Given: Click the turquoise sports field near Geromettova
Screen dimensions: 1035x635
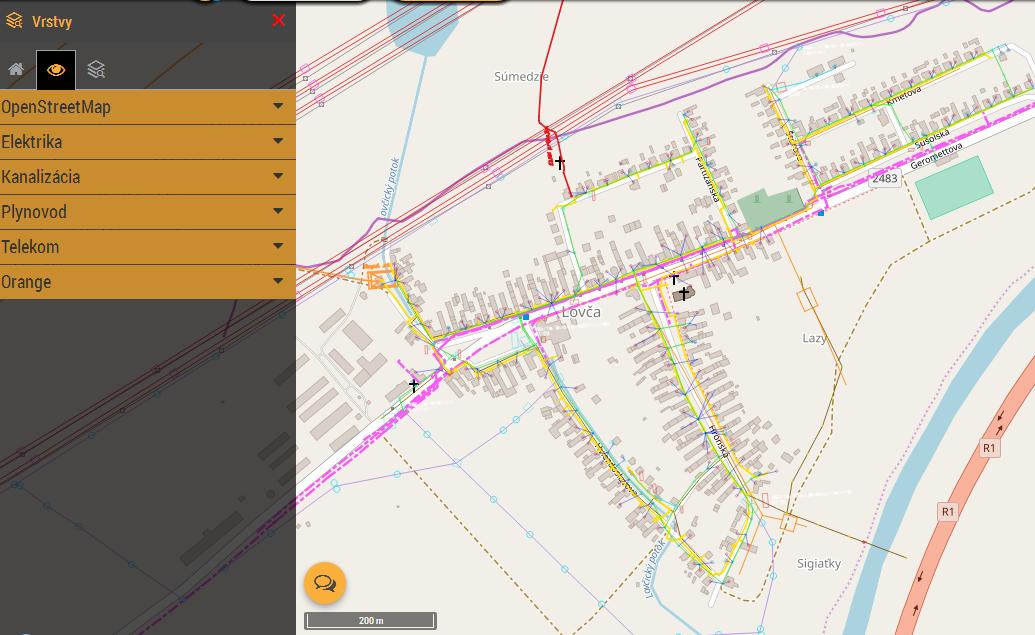Looking at the screenshot, I should pyautogui.click(x=954, y=188).
